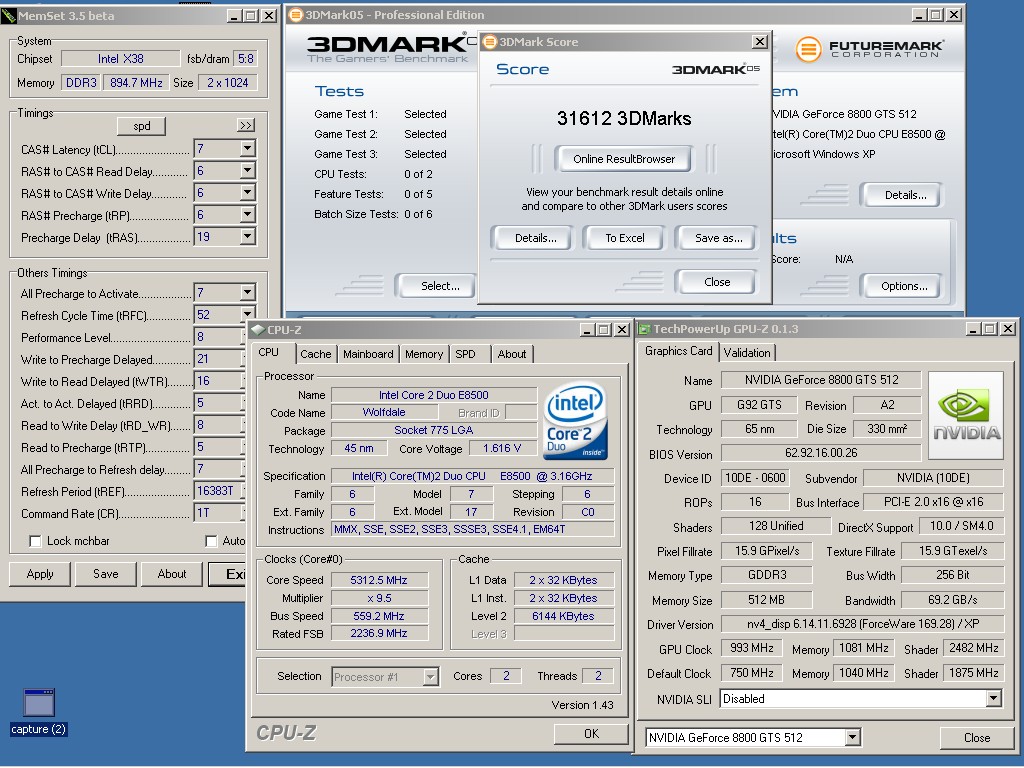Click the 31612 3DMarks score text
Screen dimensions: 1024x768
tap(624, 119)
